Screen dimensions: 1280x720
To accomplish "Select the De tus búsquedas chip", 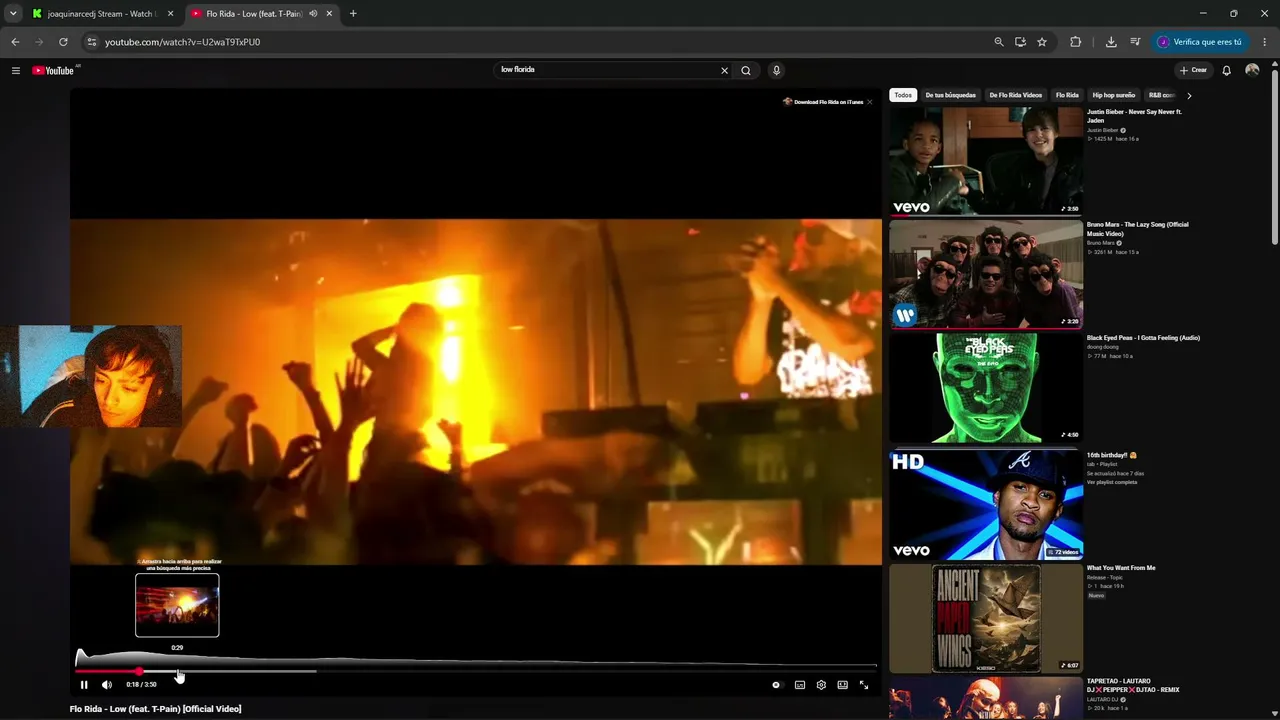I will click(x=950, y=95).
